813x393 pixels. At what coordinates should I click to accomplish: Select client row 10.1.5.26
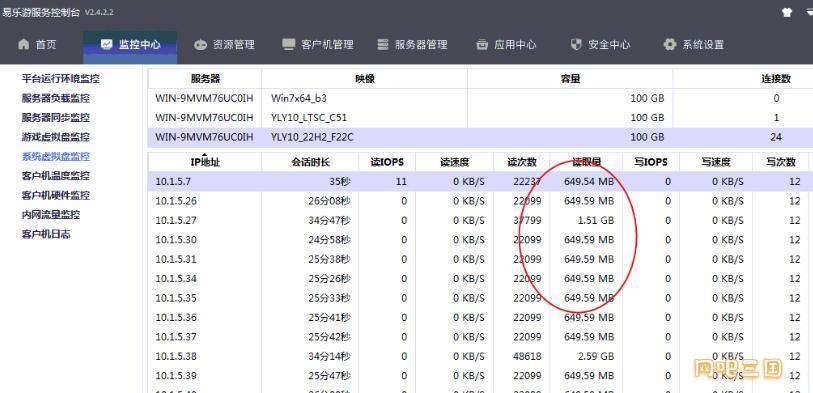pos(481,201)
